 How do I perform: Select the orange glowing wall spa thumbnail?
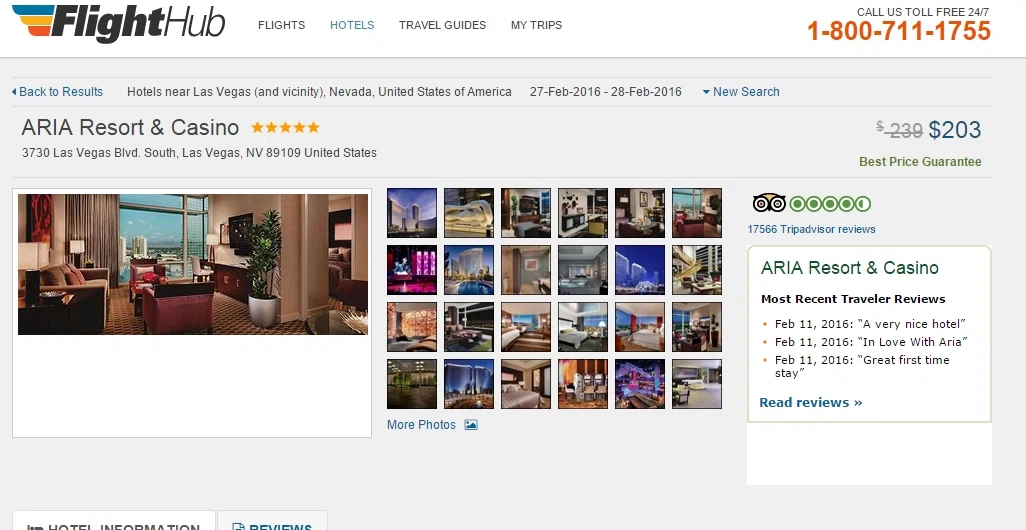(412, 327)
